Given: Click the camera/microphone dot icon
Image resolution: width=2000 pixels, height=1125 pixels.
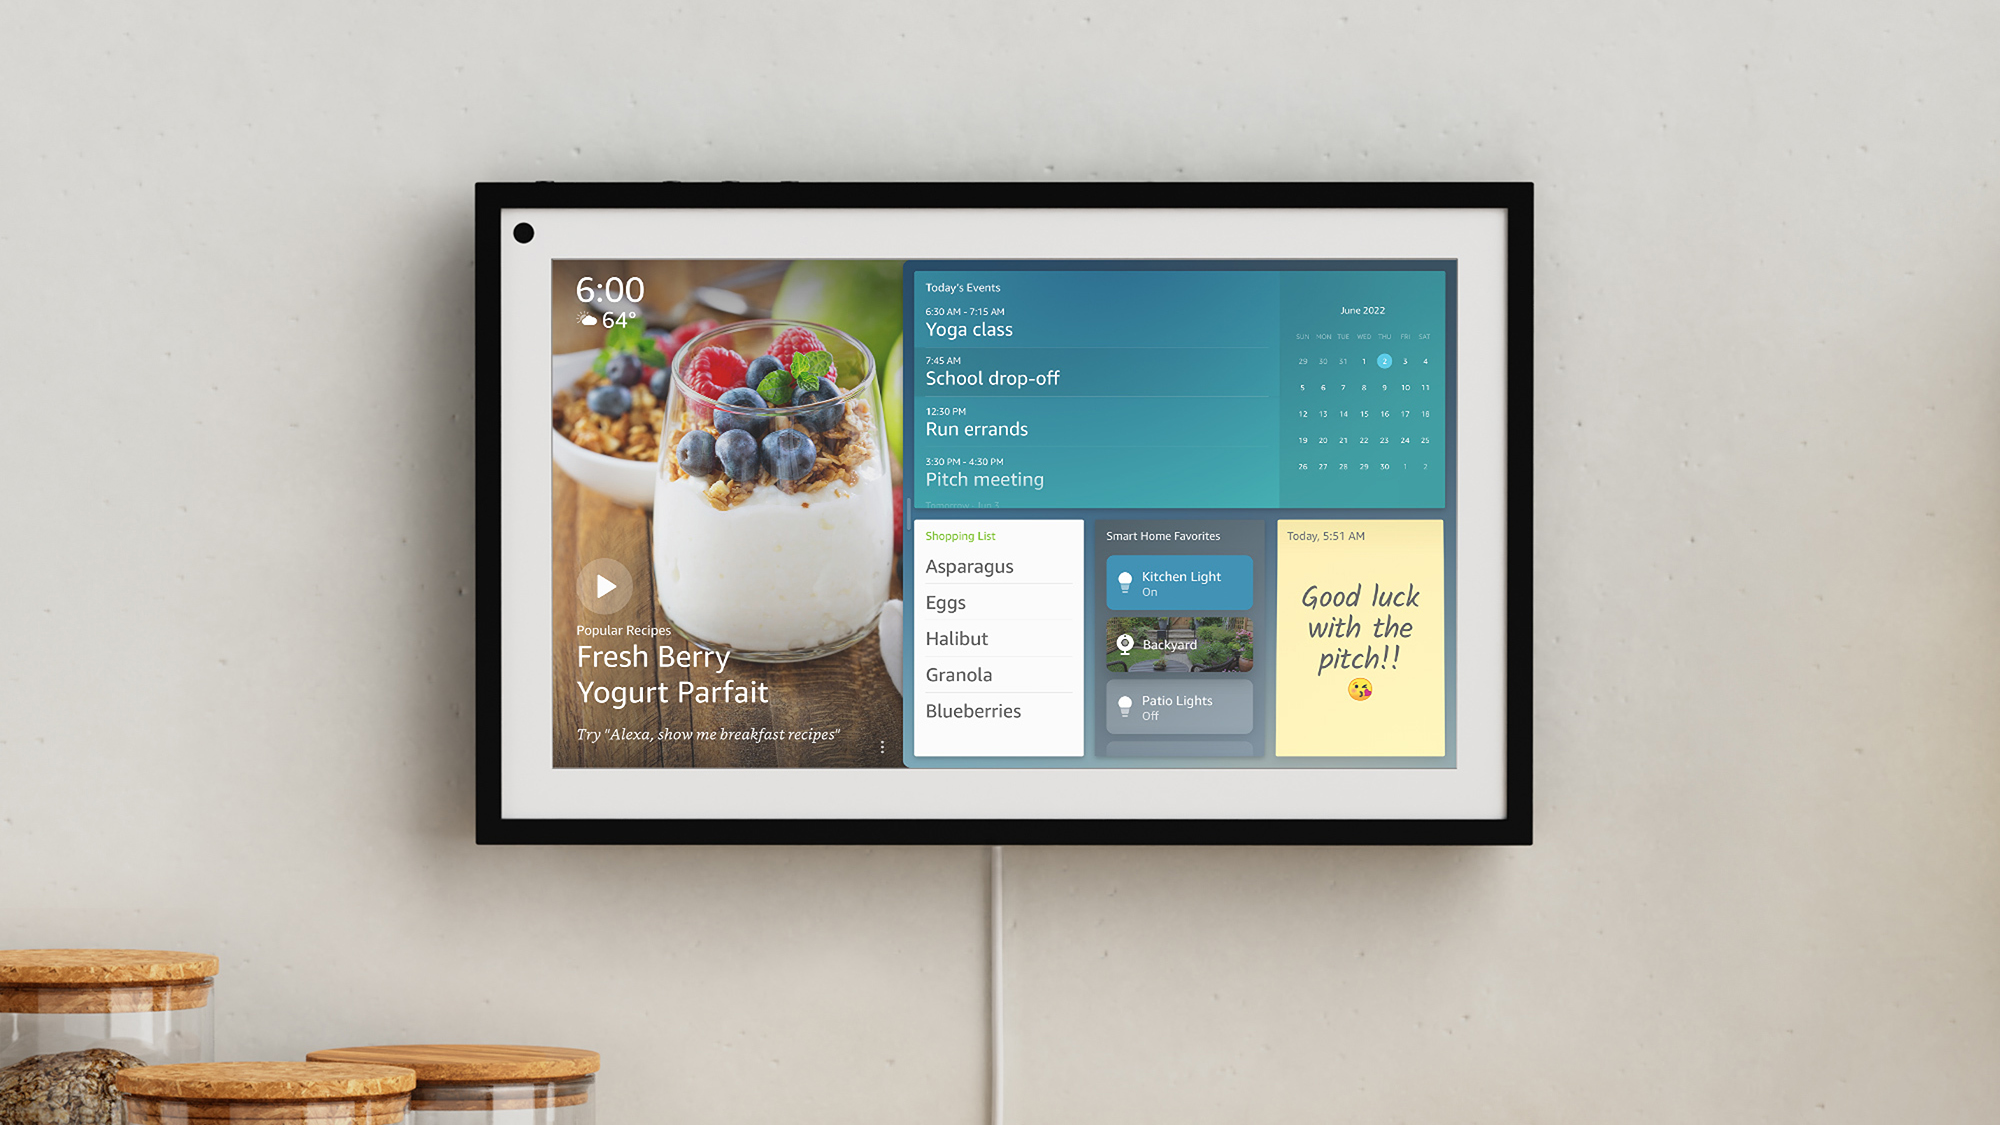Looking at the screenshot, I should [526, 232].
